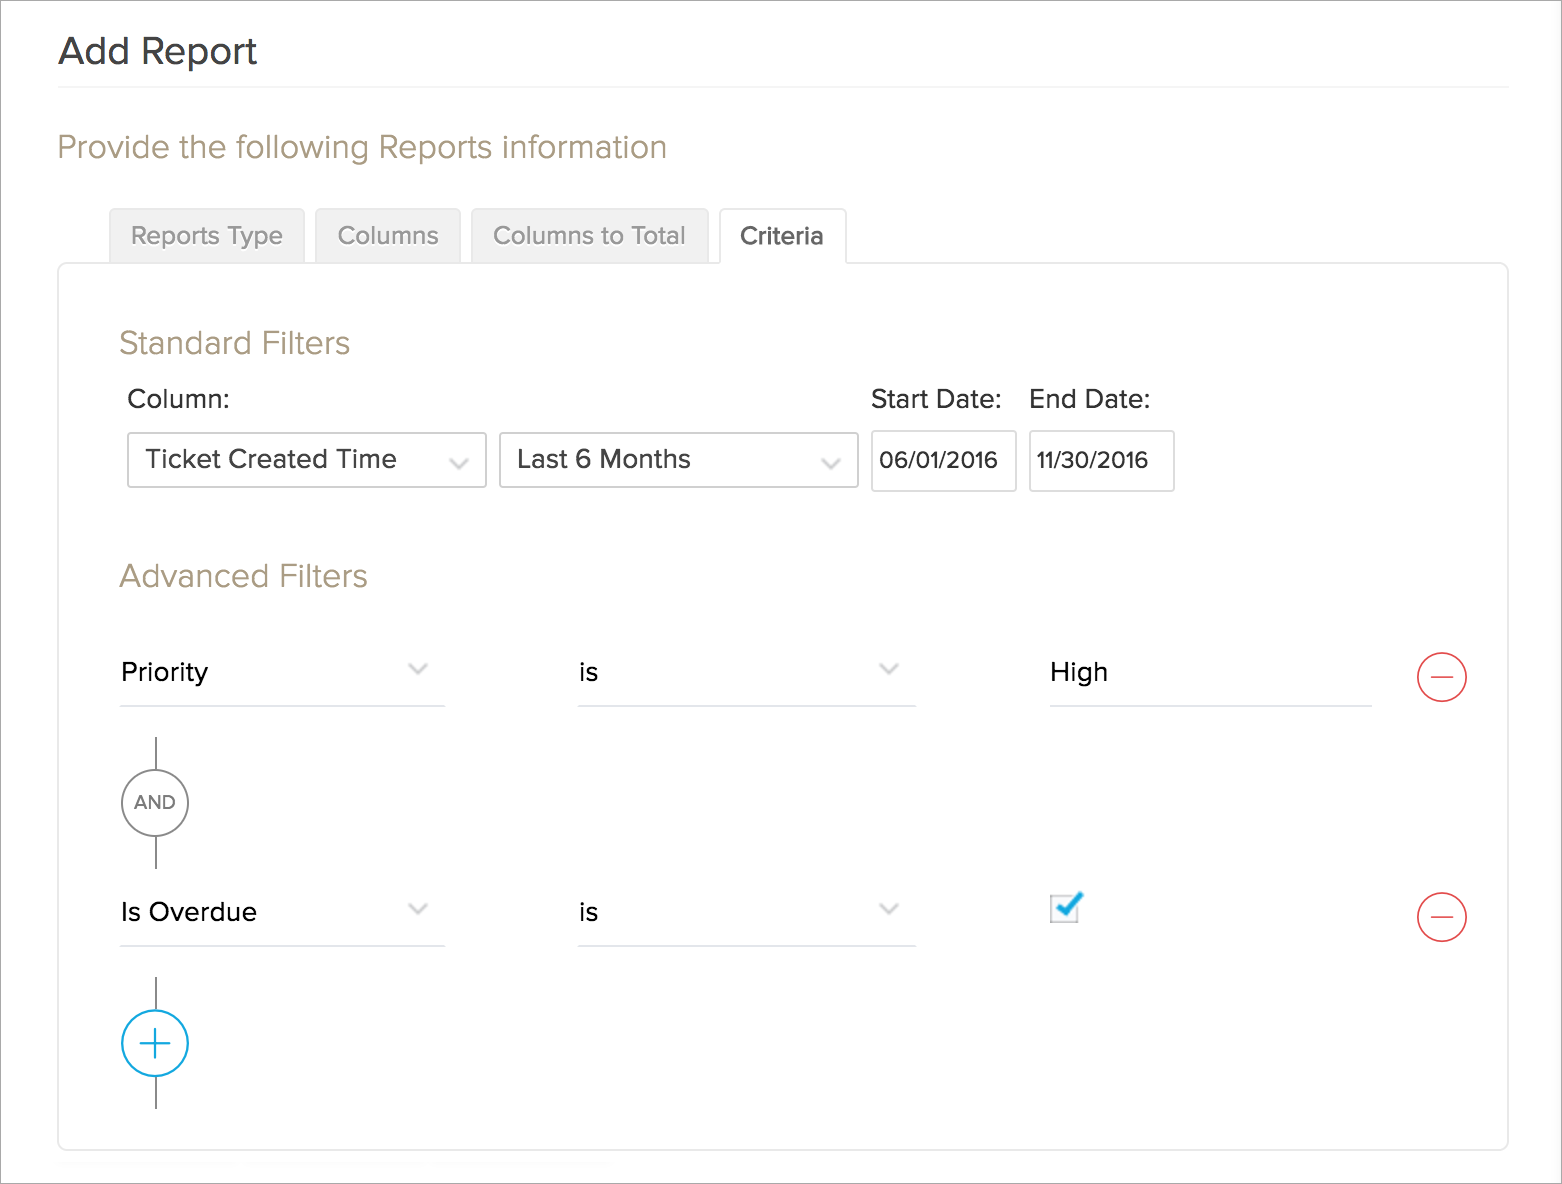Select the Criteria tab
Viewport: 1562px width, 1184px height.
pos(782,236)
